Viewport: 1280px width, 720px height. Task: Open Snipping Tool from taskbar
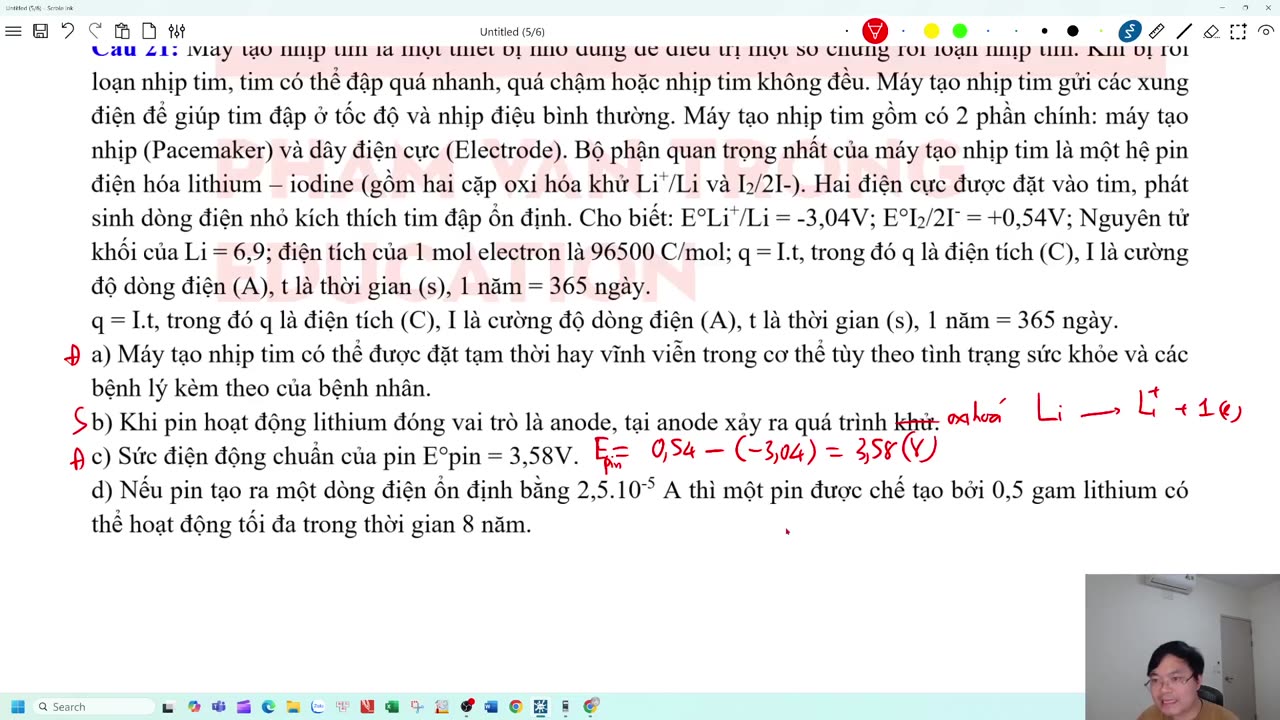(x=417, y=707)
